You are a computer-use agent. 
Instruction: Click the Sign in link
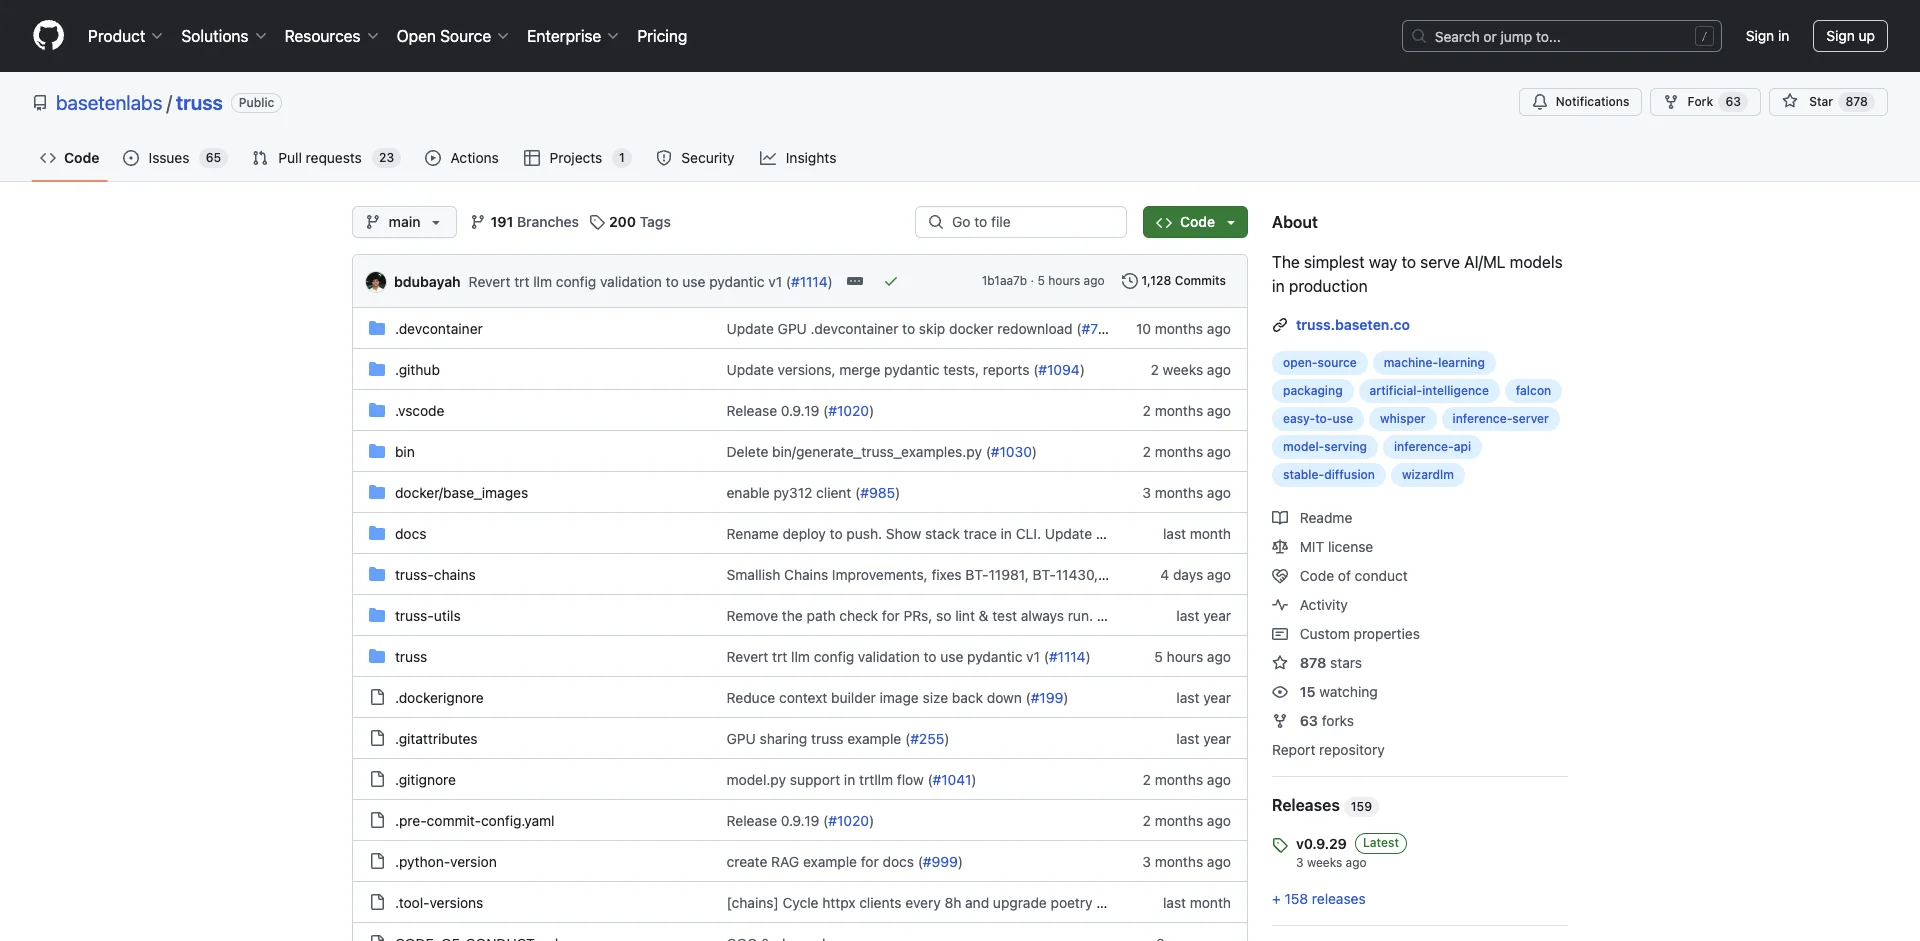1767,36
